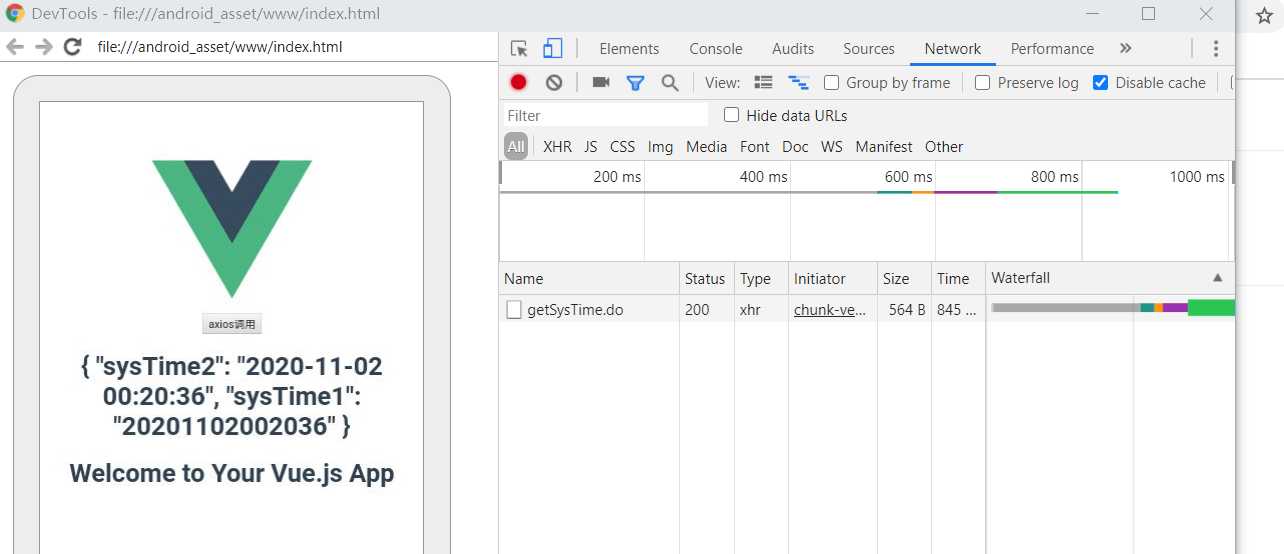The height and width of the screenshot is (554, 1284).
Task: Enable Preserve log checkbox
Action: point(982,83)
